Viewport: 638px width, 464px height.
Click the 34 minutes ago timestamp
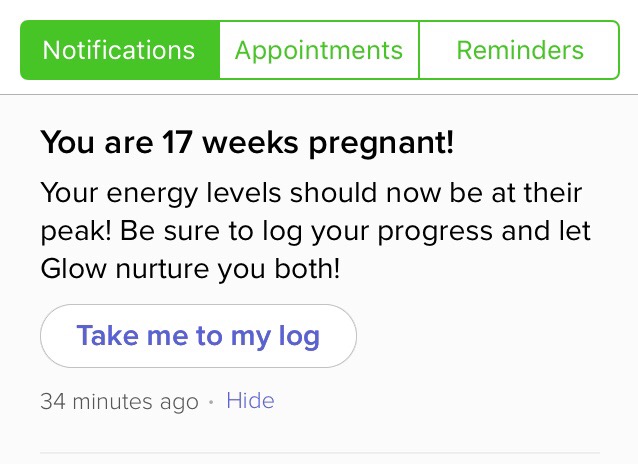click(x=119, y=402)
